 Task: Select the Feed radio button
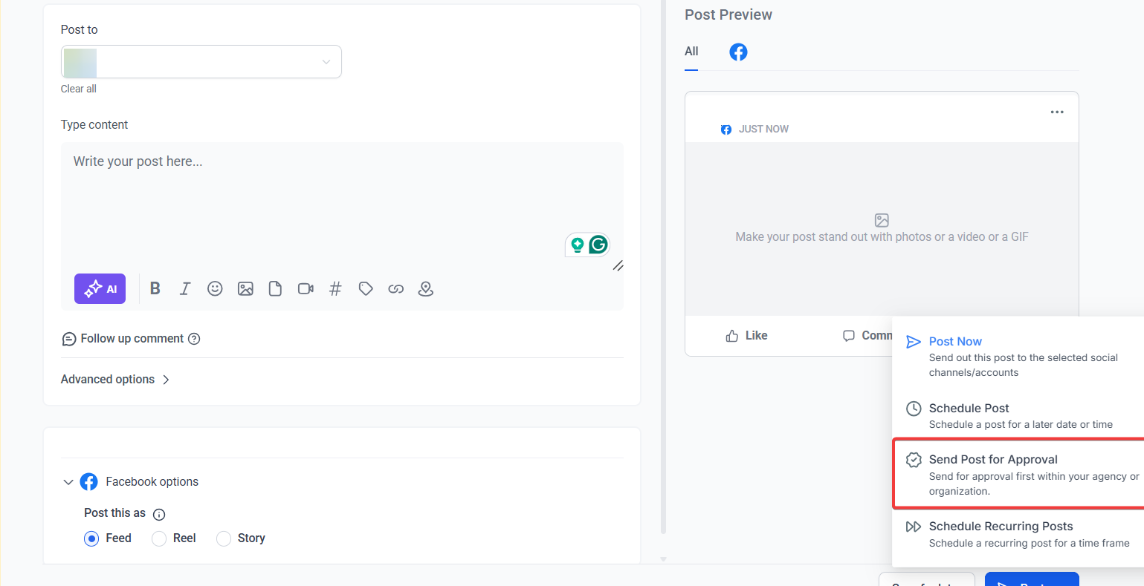click(x=92, y=538)
